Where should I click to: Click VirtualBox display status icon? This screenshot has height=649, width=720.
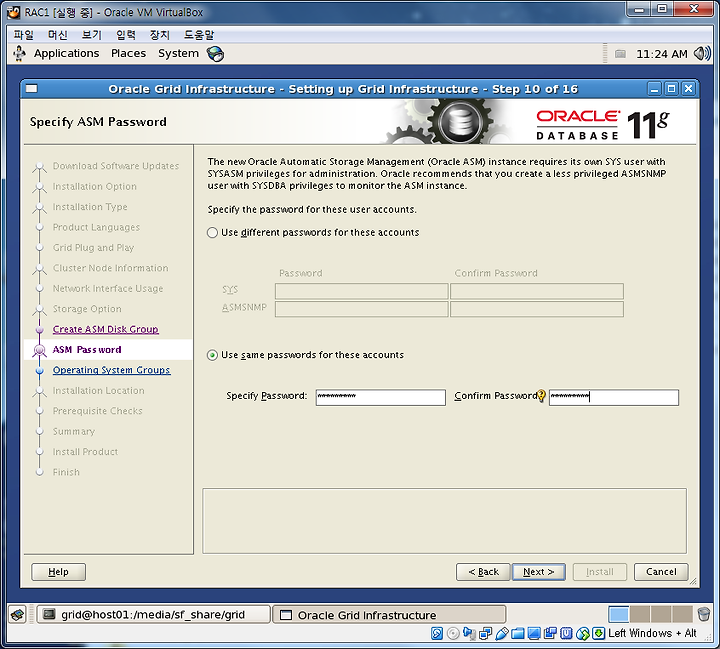coord(534,633)
